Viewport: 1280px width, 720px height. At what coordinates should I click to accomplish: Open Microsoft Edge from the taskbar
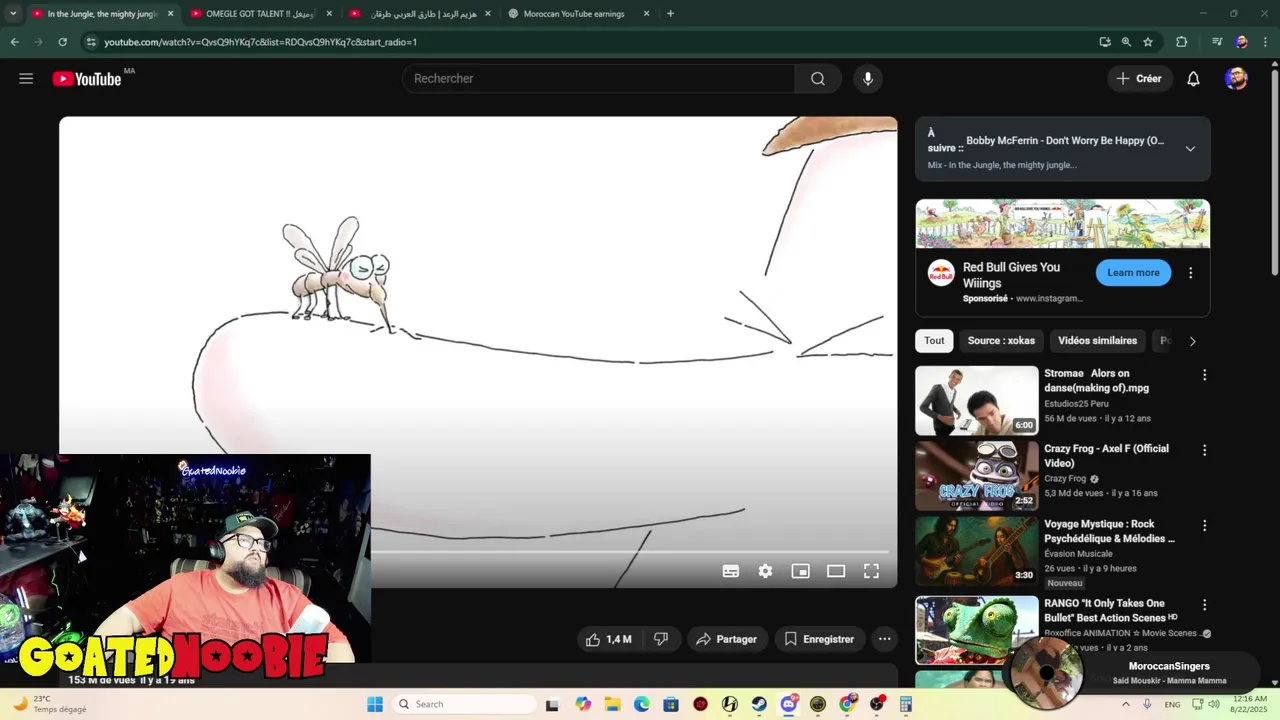[642, 704]
